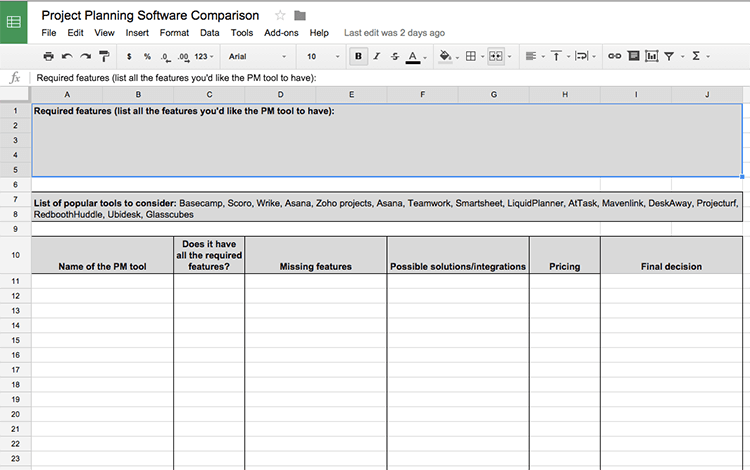Expand the text color arrow

click(425, 58)
